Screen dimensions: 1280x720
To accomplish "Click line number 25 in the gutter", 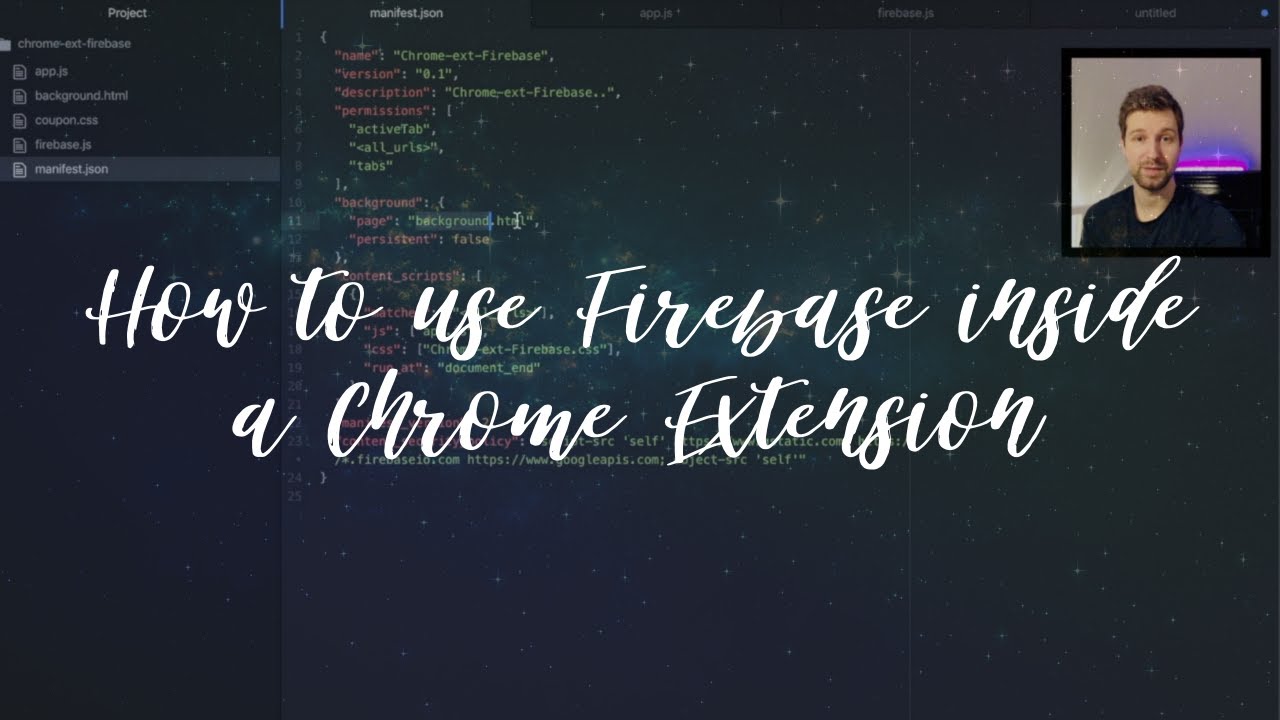I will click(294, 496).
